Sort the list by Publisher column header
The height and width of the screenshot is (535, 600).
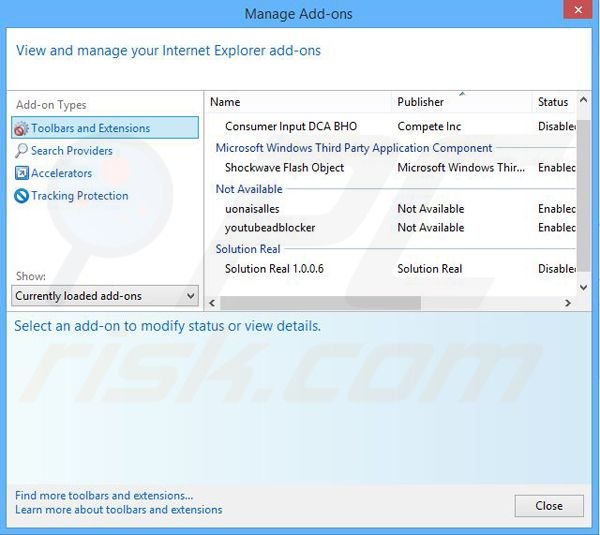(461, 102)
